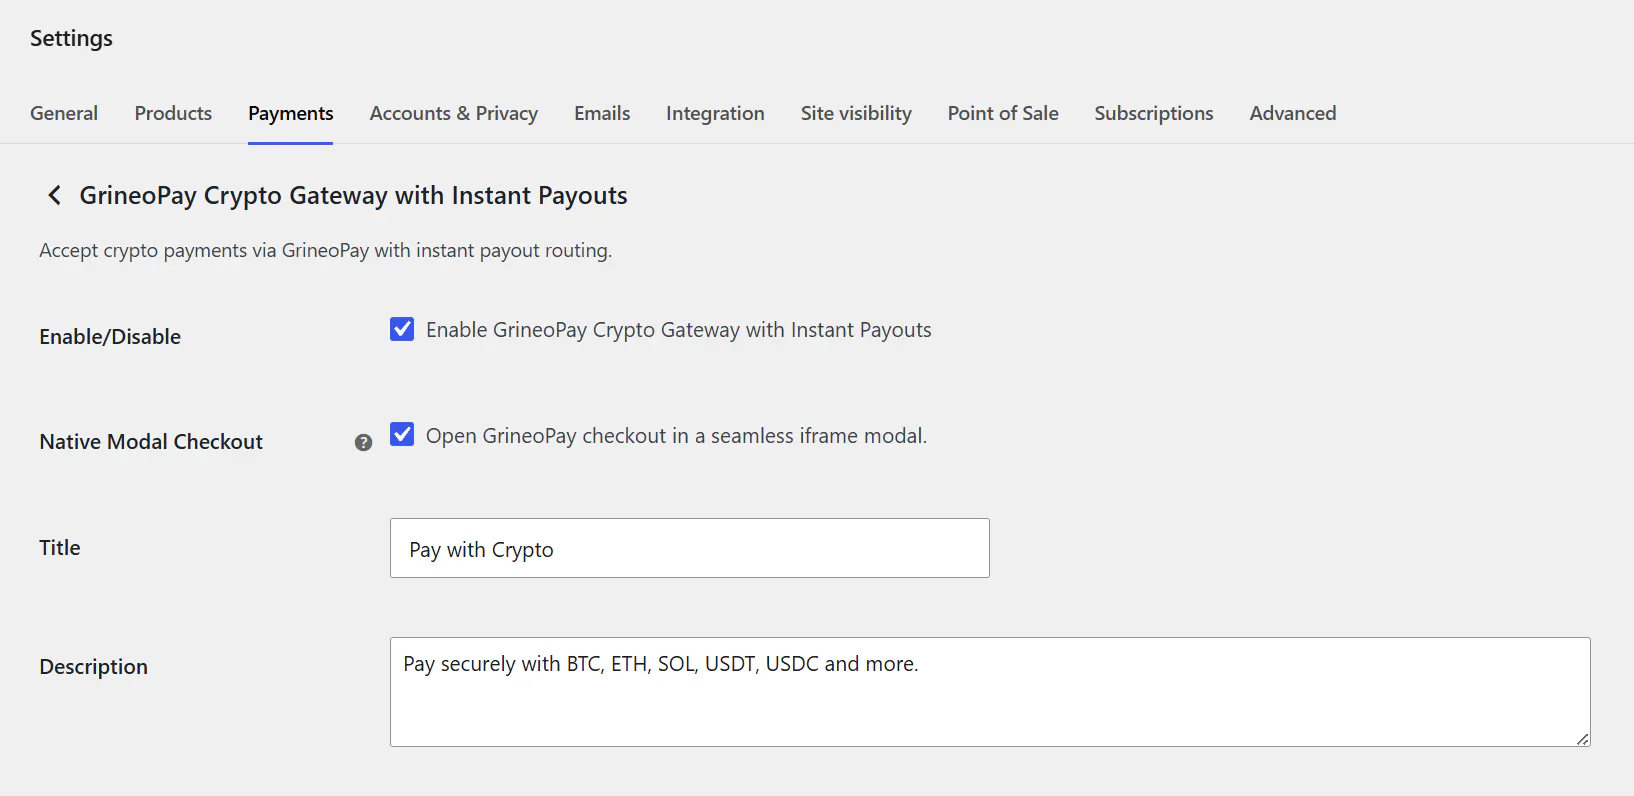Click the Settings page heading
This screenshot has width=1634, height=796.
coord(71,38)
